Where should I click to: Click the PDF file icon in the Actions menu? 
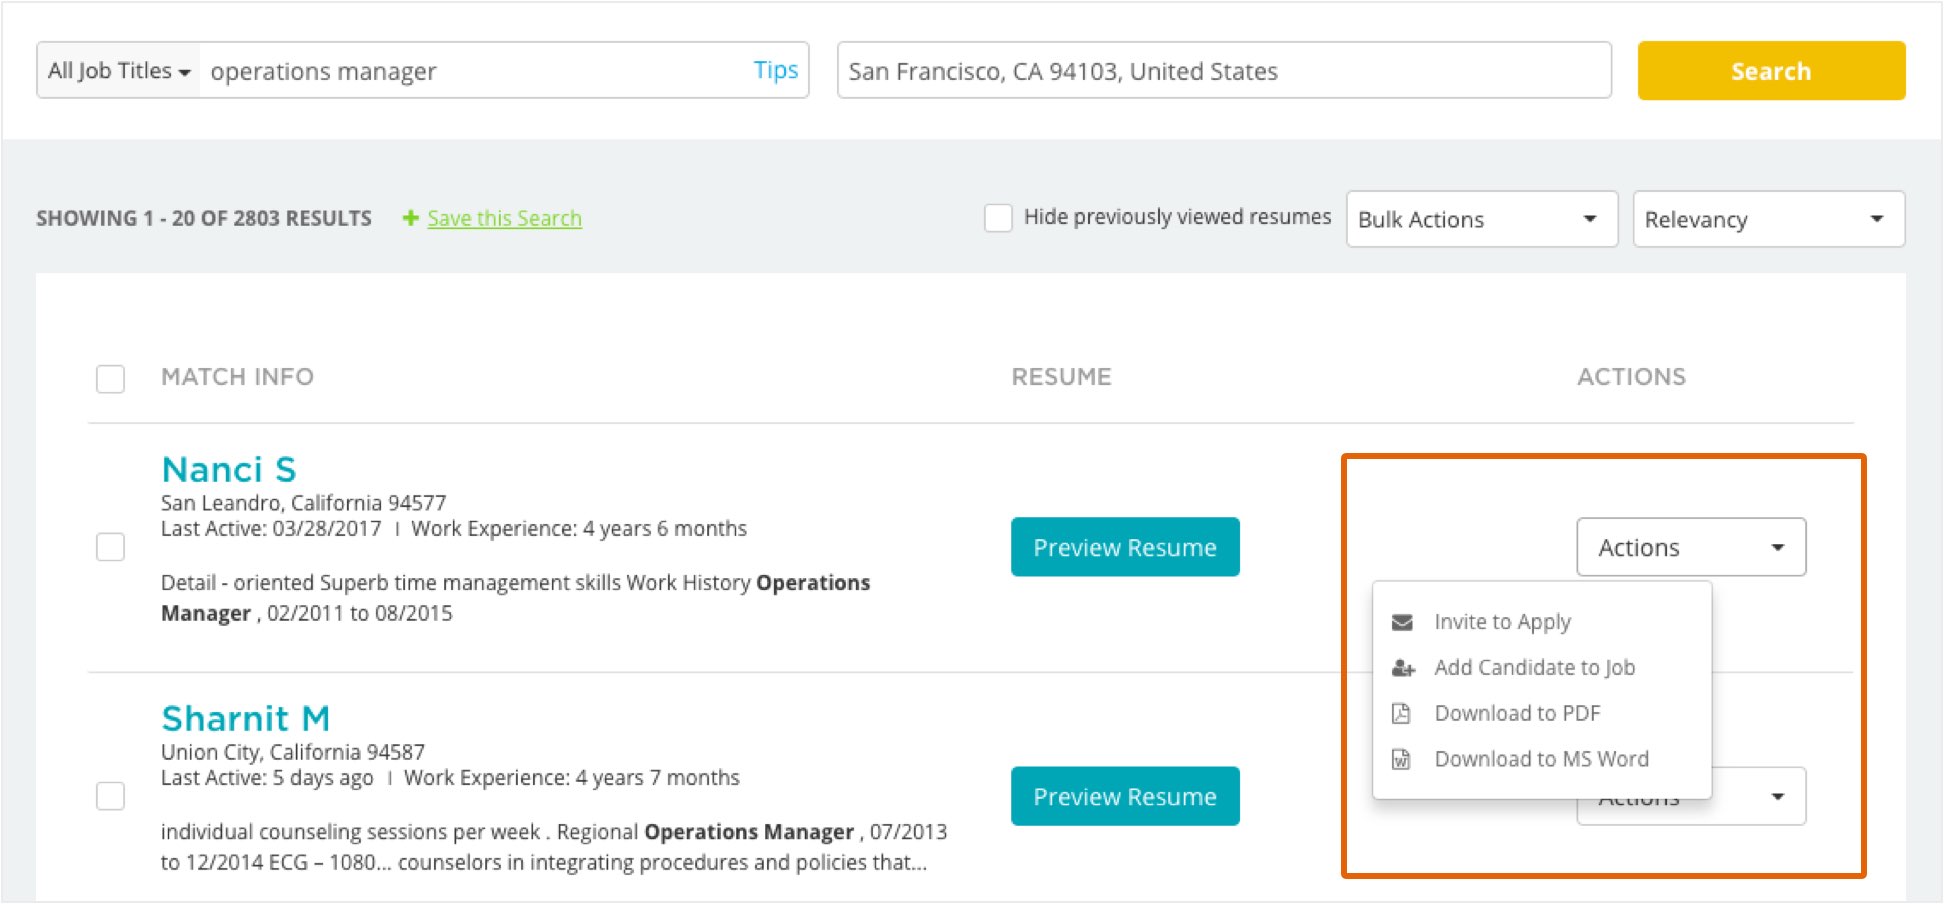(1403, 713)
